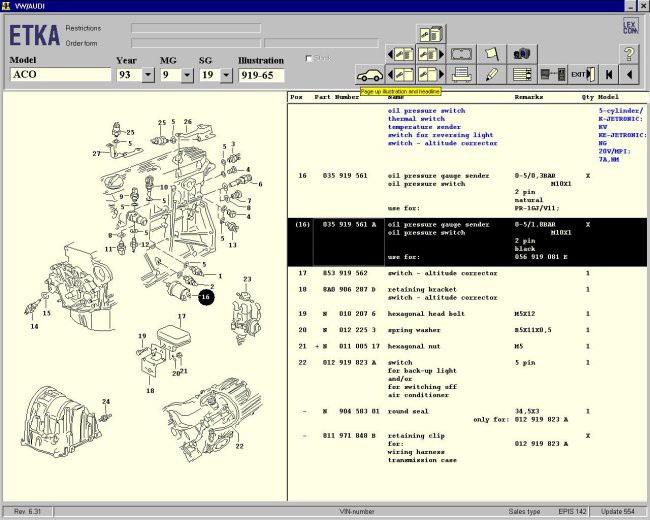Click the Model input field

[x=60, y=75]
